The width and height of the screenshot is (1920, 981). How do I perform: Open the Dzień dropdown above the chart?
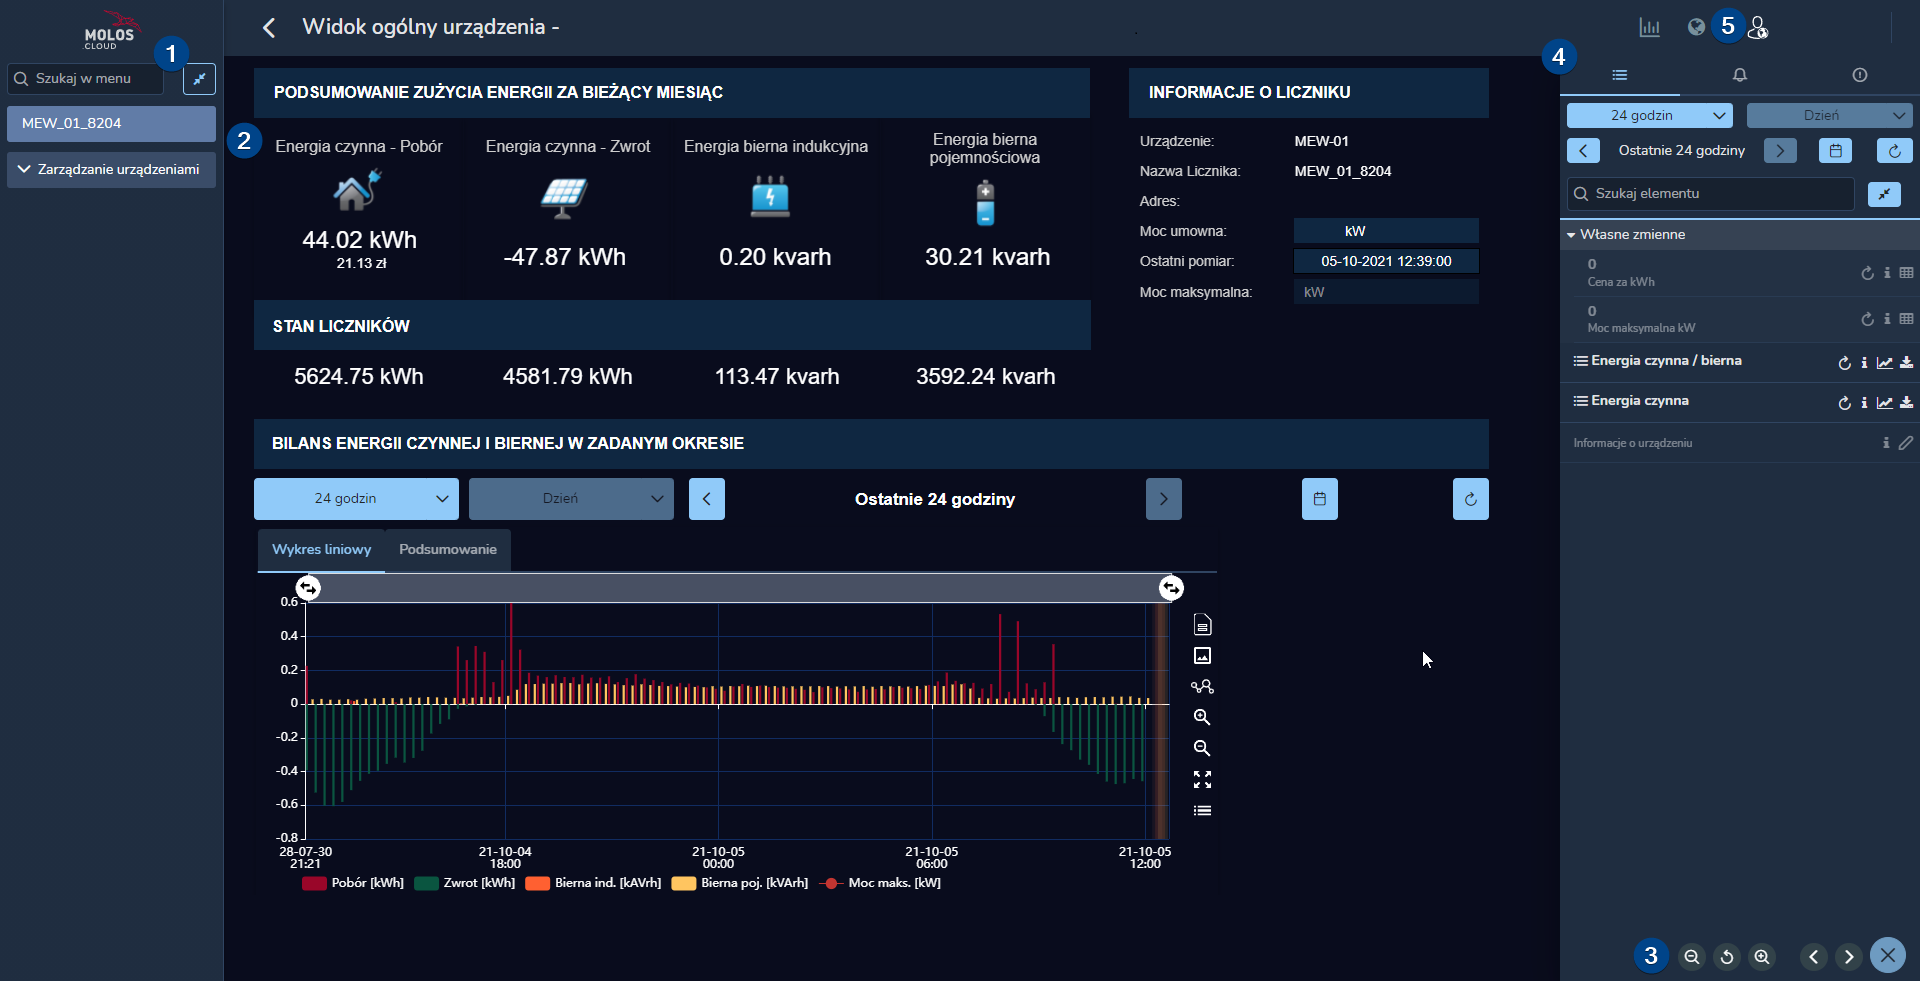pos(571,499)
